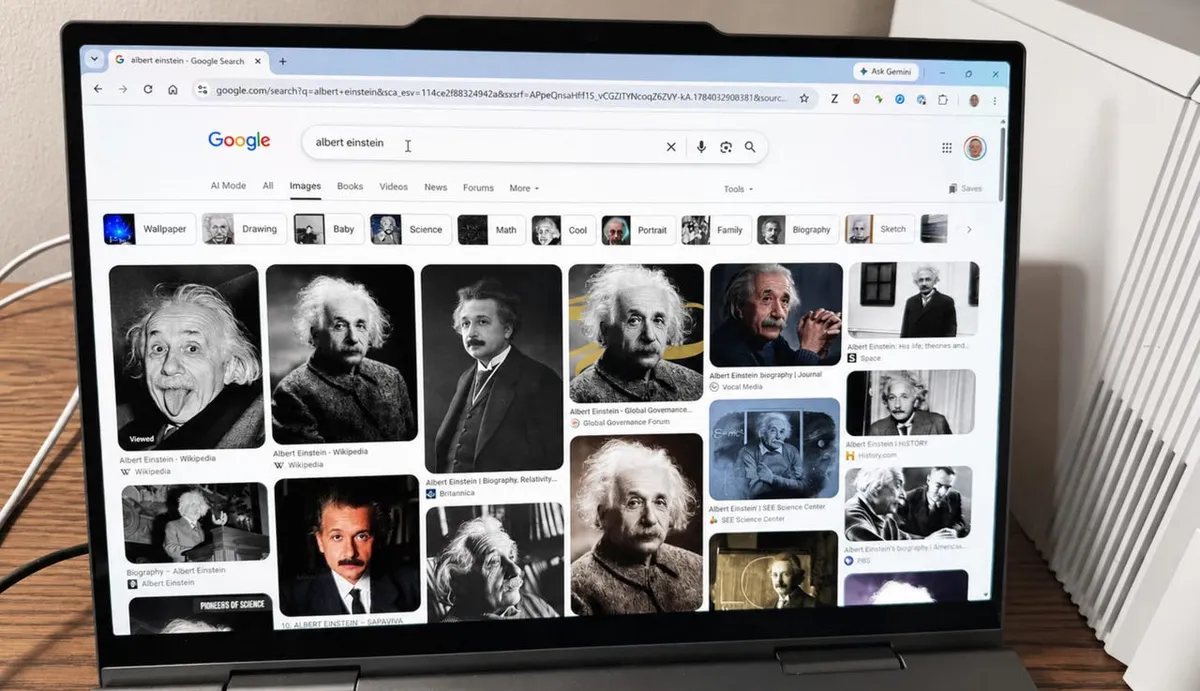Switch to AI Mode tab
1200x691 pixels.
228,186
